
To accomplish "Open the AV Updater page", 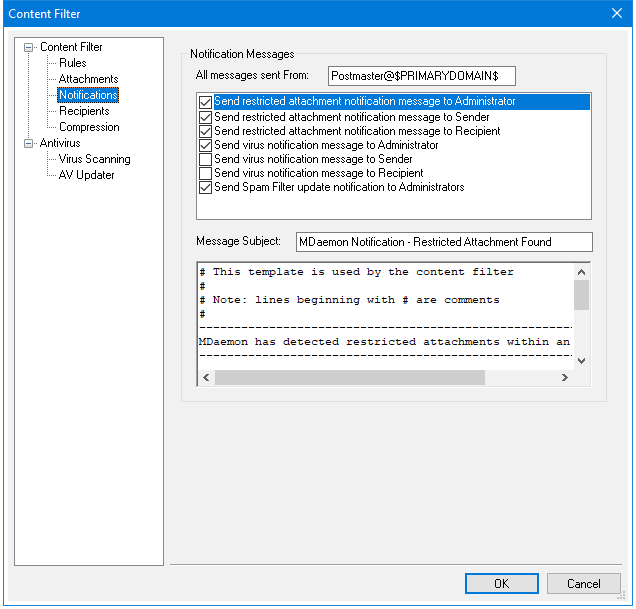I will [86, 175].
